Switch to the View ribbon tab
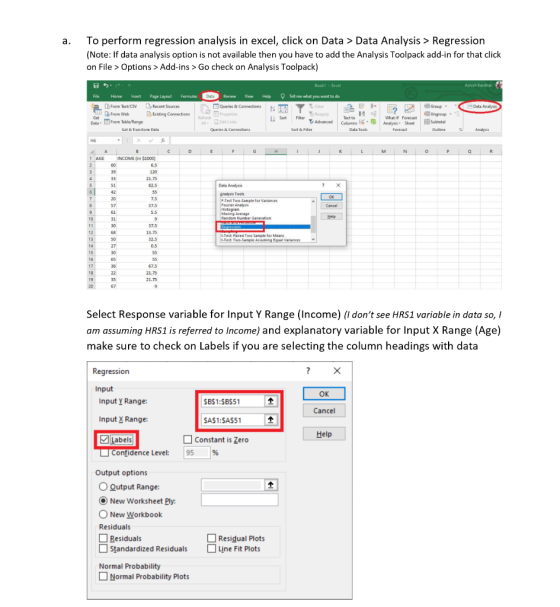The image size is (560, 607). coord(249,96)
